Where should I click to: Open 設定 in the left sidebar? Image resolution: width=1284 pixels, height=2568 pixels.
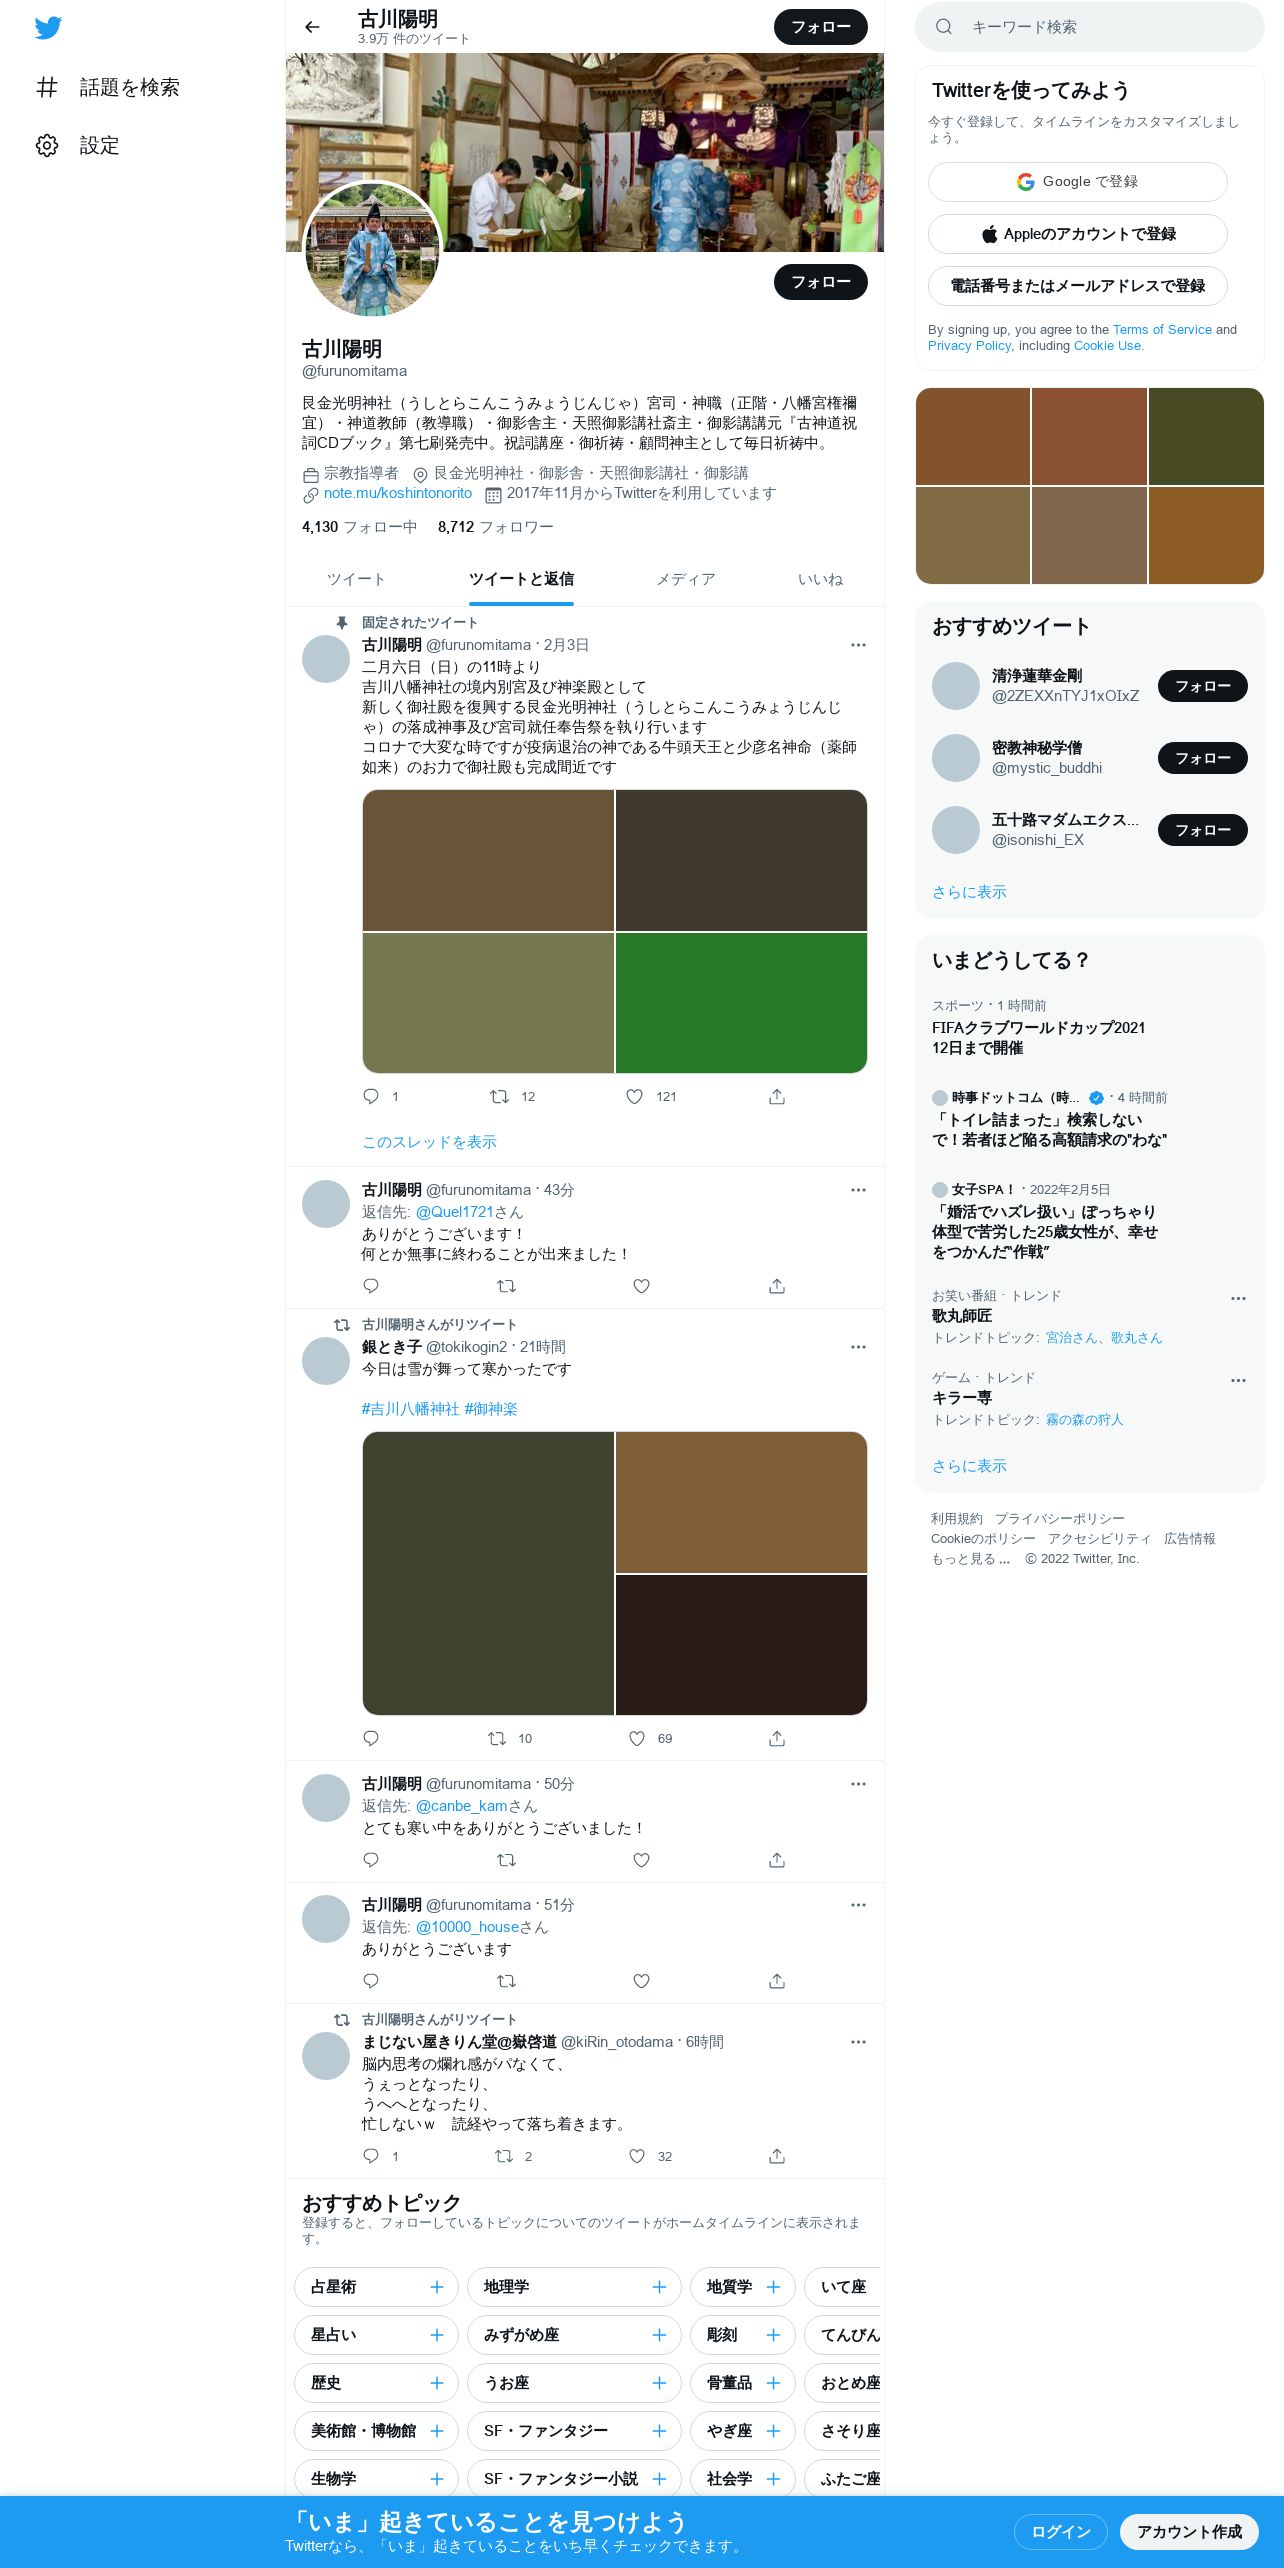(x=78, y=145)
